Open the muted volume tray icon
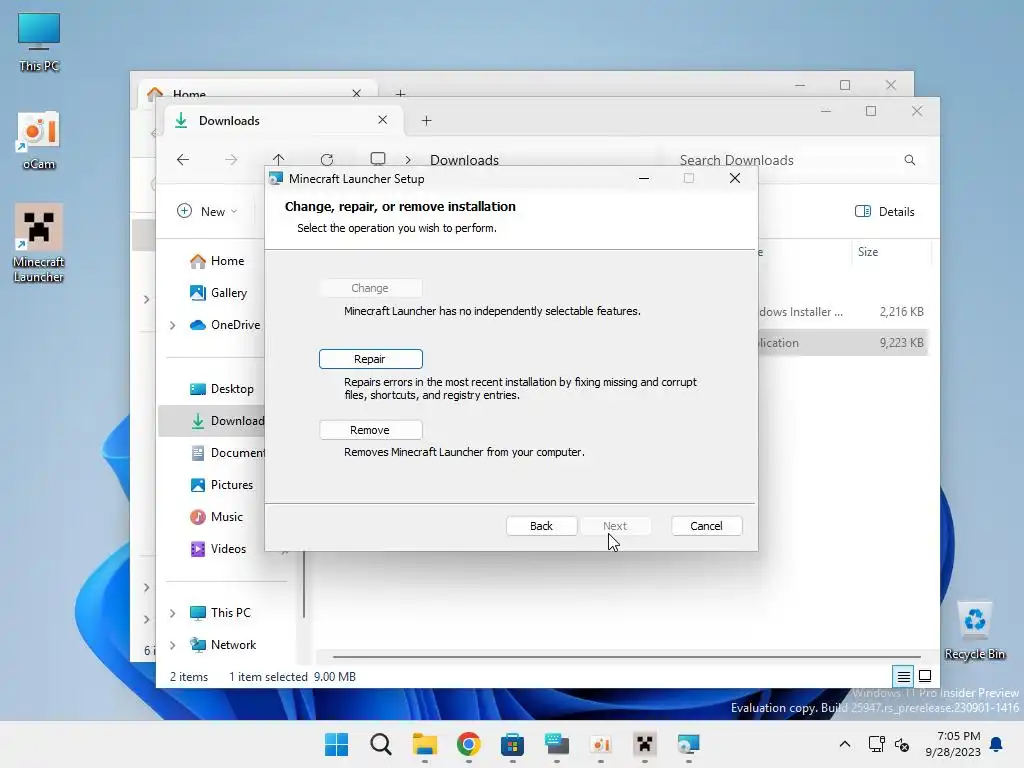Image resolution: width=1024 pixels, height=768 pixels. click(902, 744)
